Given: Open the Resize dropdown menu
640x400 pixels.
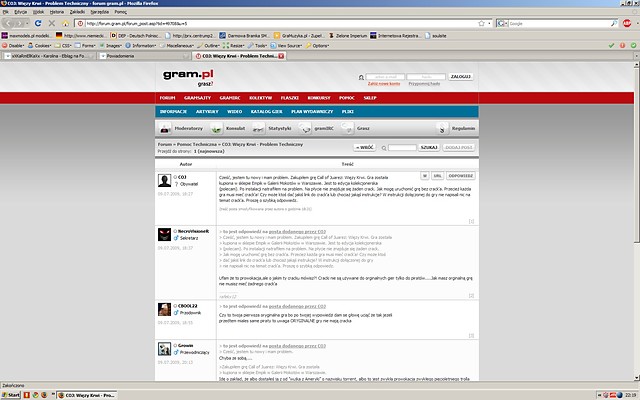Looking at the screenshot, I should click(x=234, y=46).
